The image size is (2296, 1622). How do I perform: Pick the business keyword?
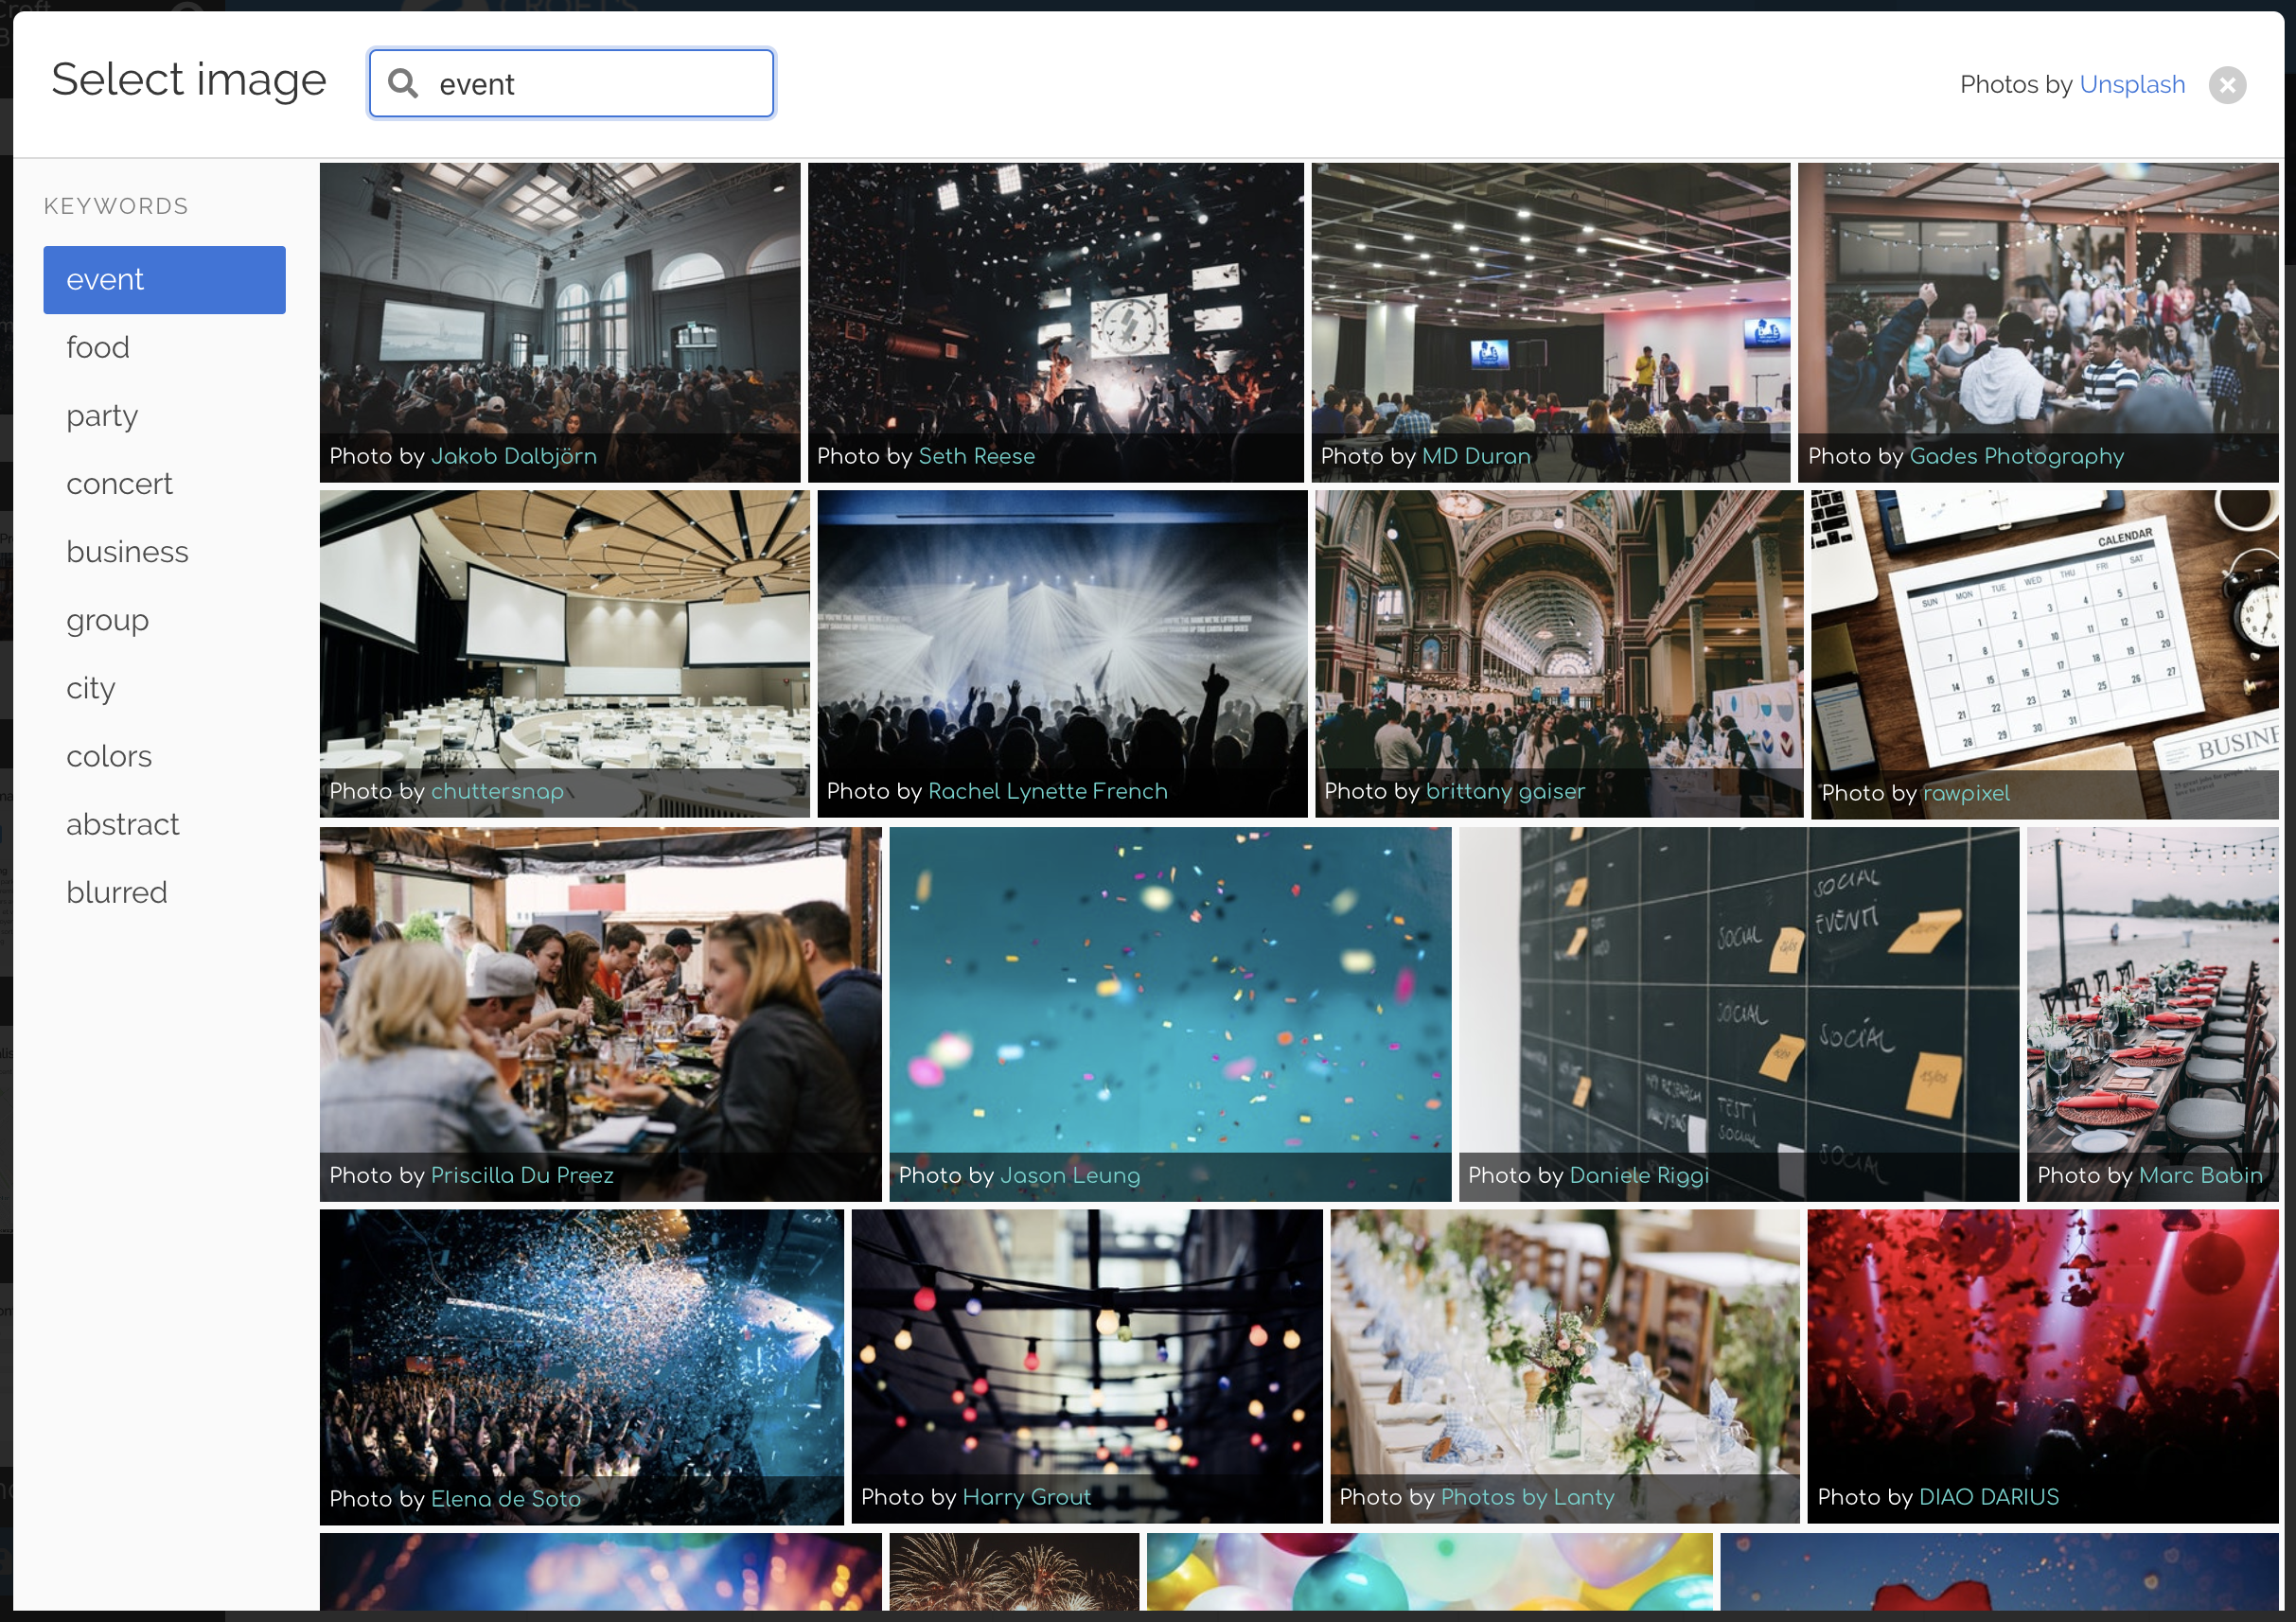[x=127, y=552]
